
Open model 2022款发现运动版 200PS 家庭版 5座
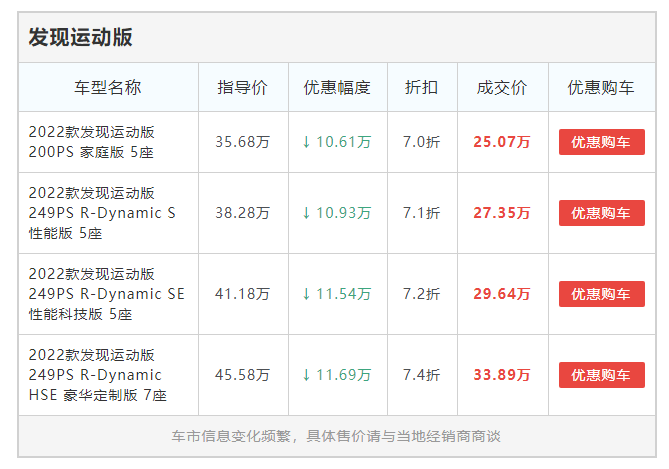click(91, 142)
